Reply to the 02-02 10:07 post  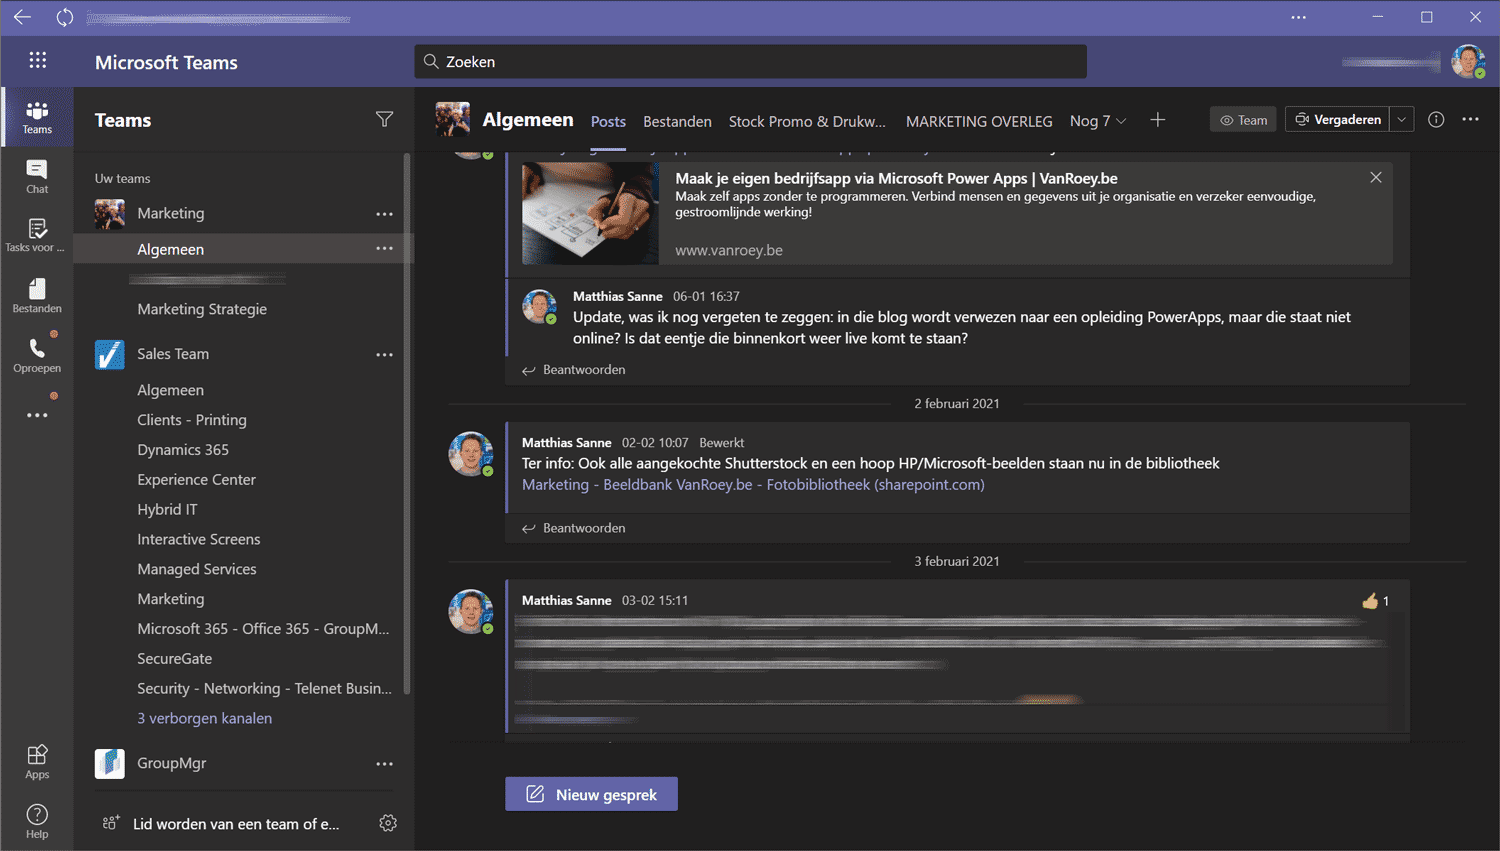tap(574, 528)
